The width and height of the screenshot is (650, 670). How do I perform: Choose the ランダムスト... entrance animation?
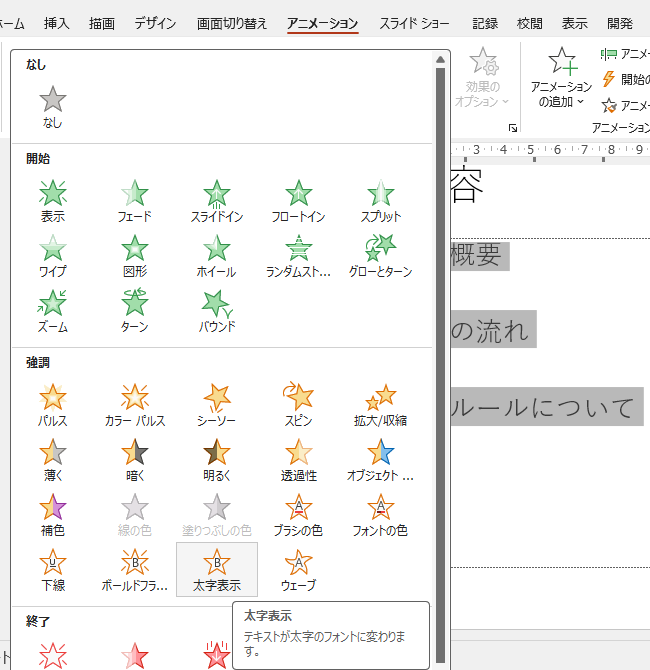coord(298,256)
